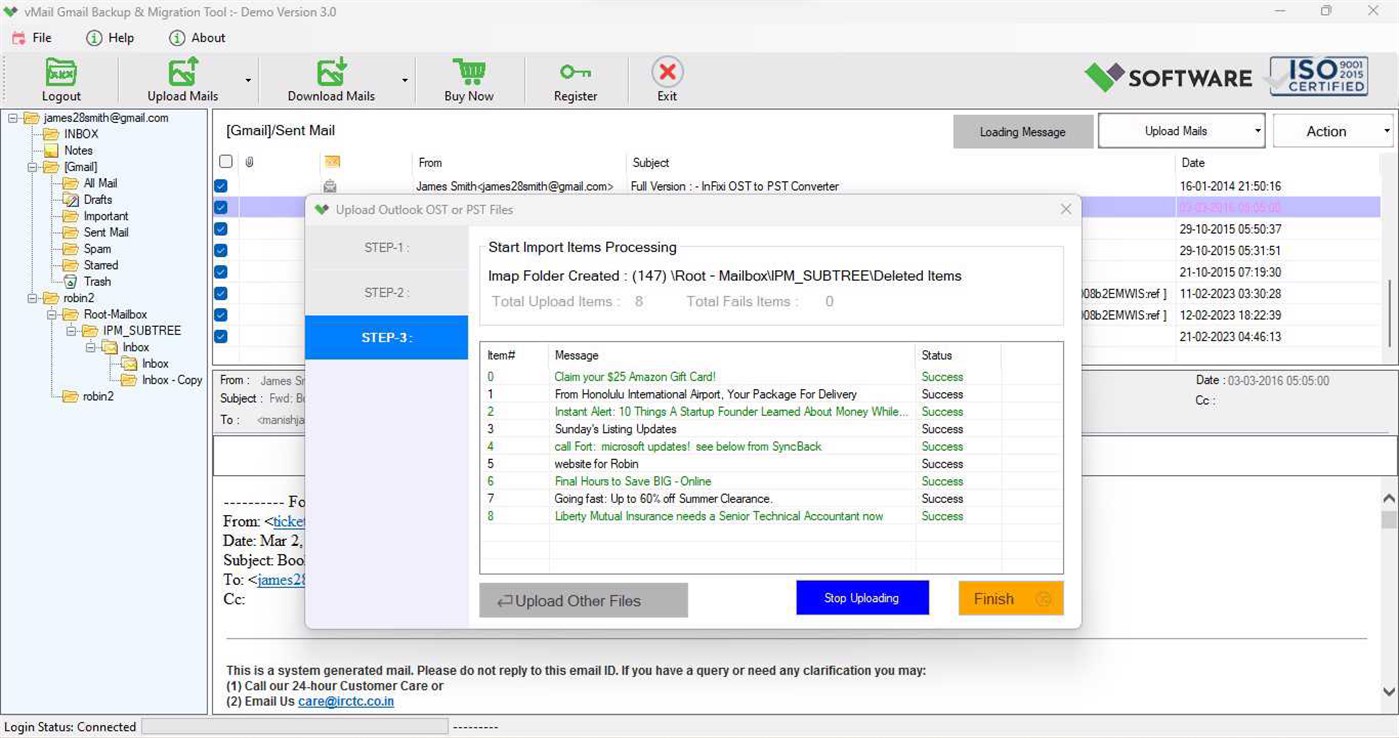Open the Help menu
The height and width of the screenshot is (738, 1399).
click(x=110, y=38)
